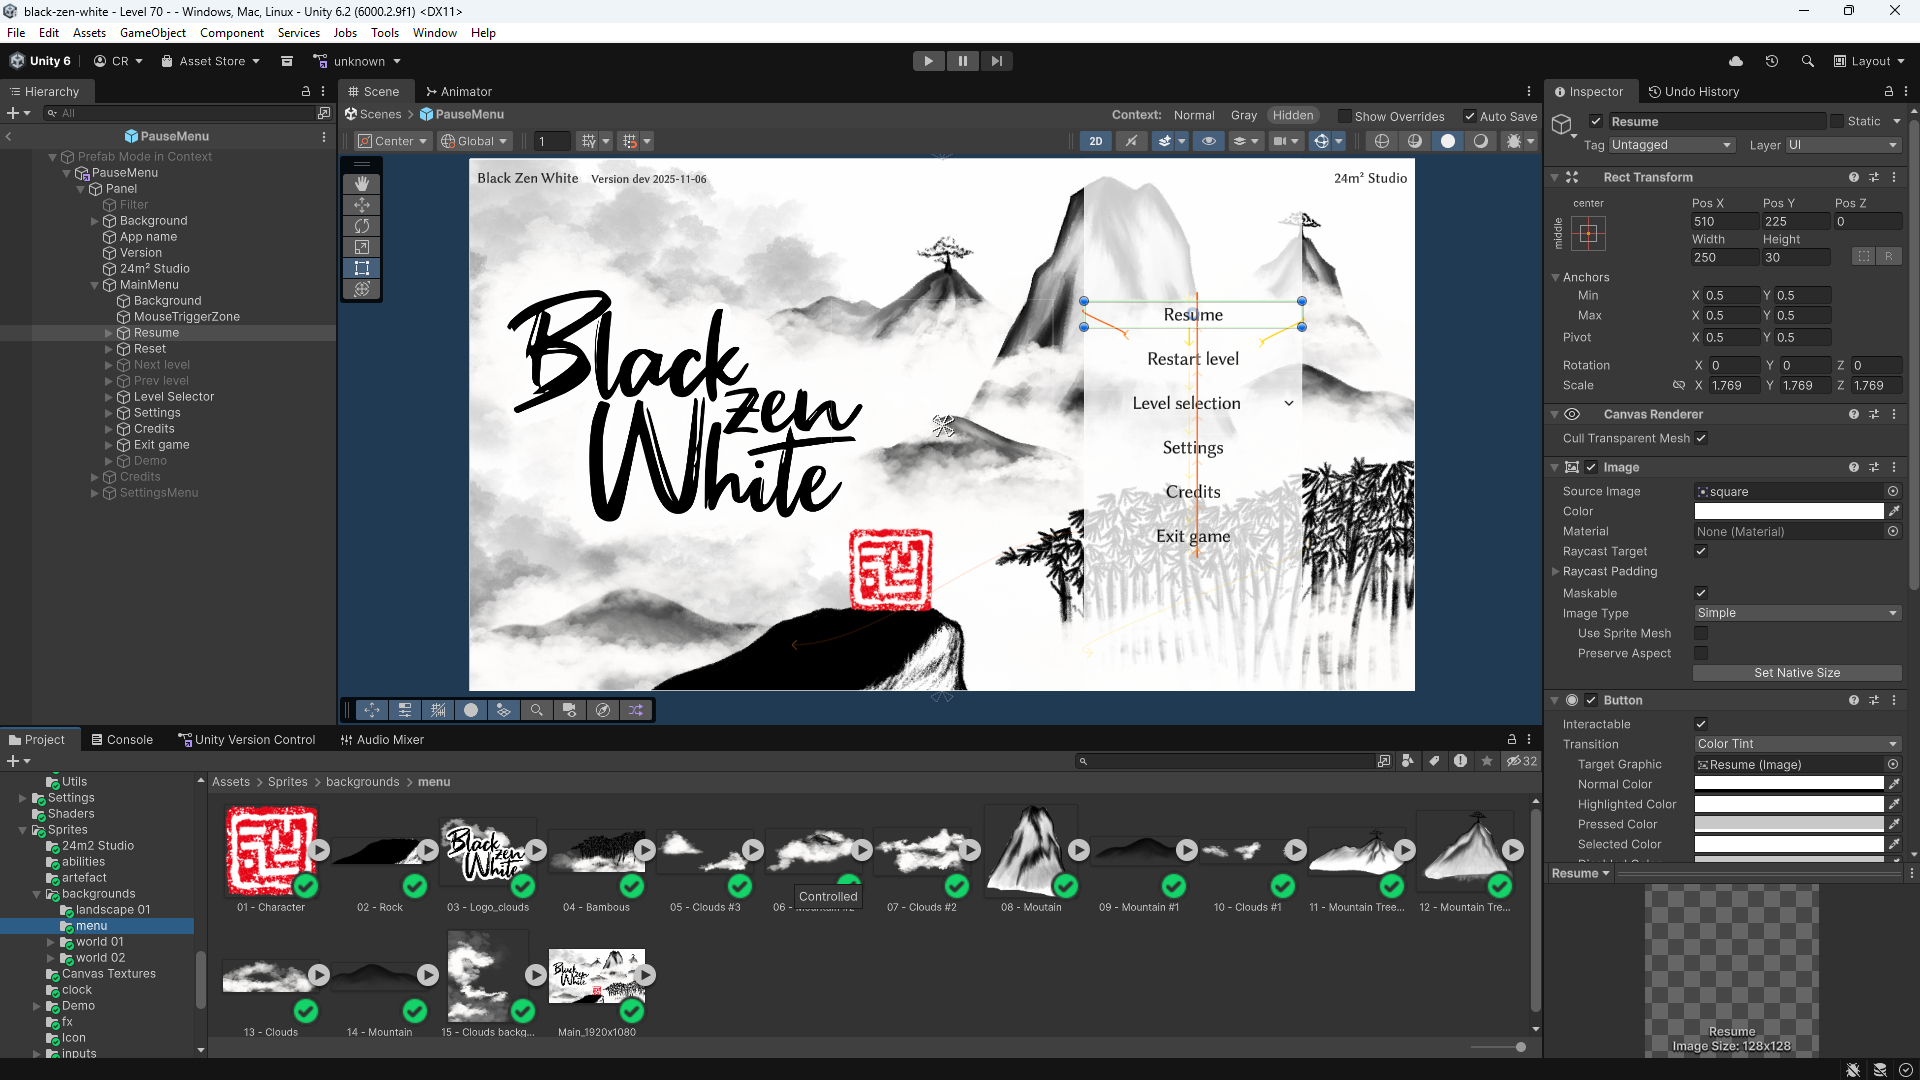Select the Hand view tool

click(x=362, y=184)
